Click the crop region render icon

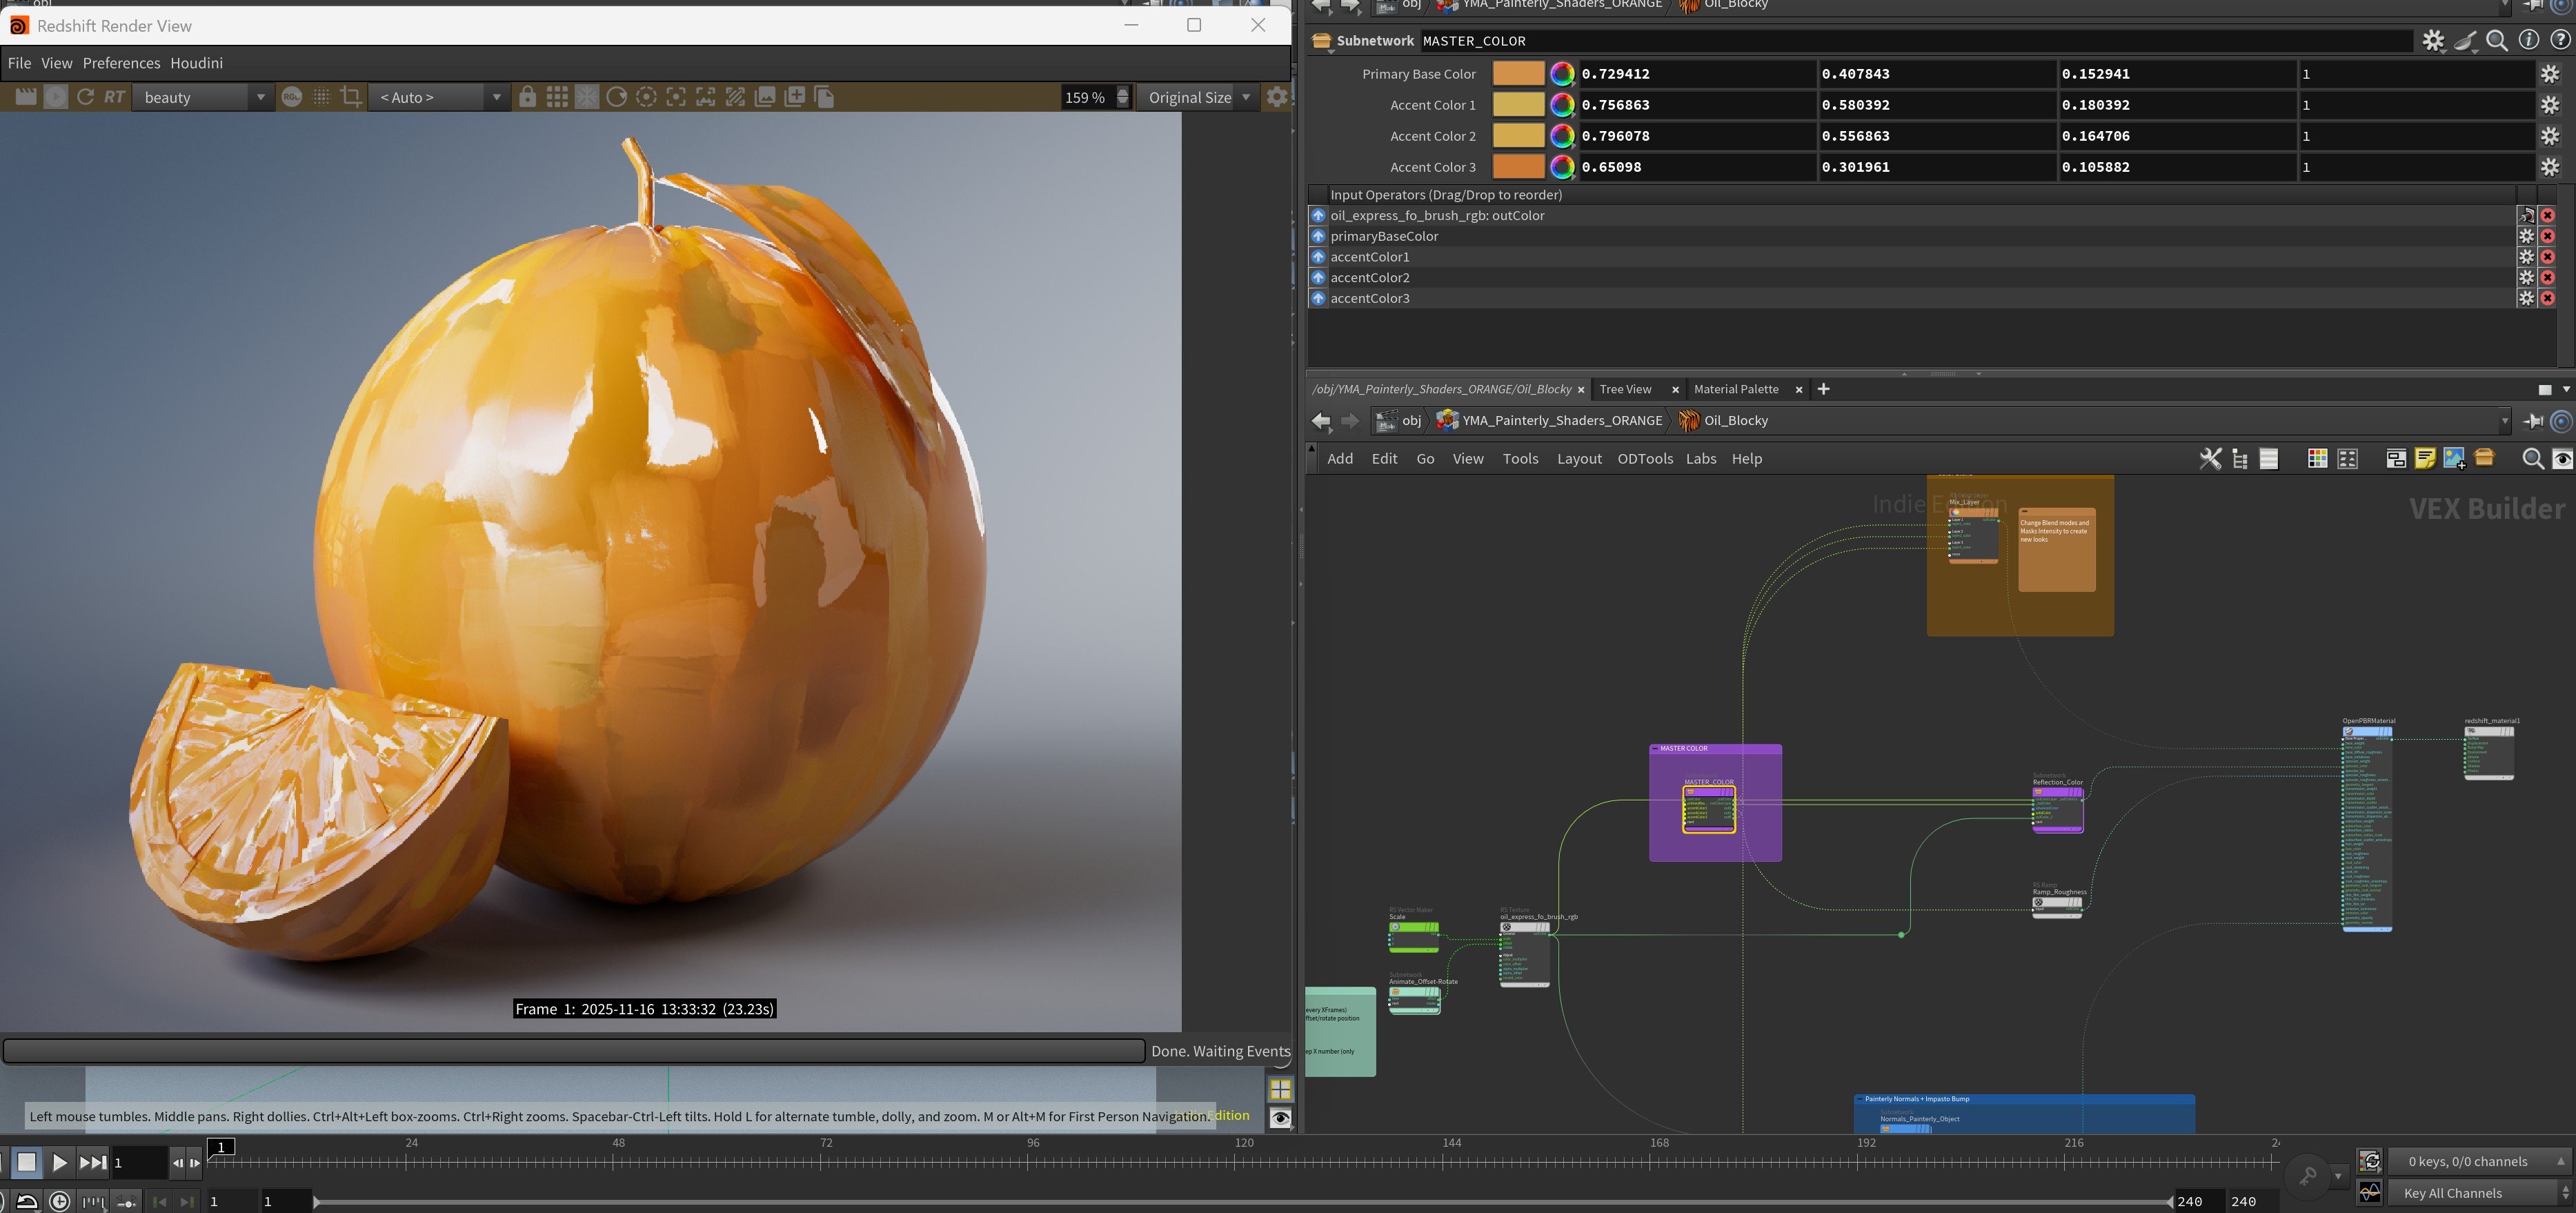coord(351,97)
